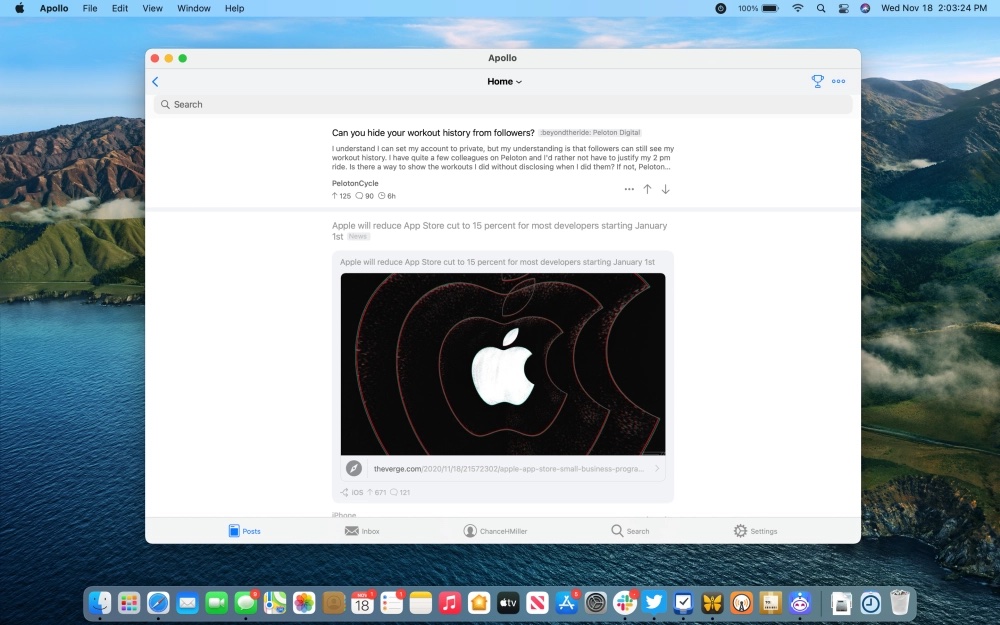Upvote the Peloton workout history post

point(647,189)
